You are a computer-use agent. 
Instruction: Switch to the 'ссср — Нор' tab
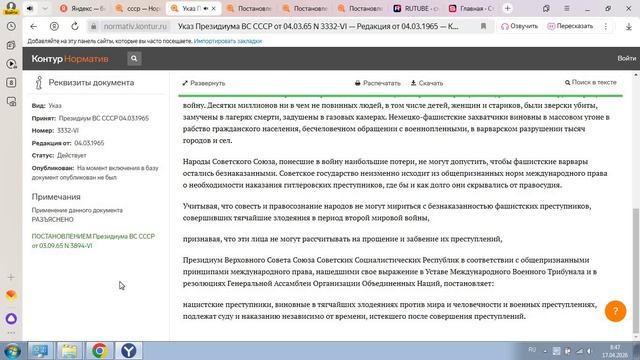[x=138, y=8]
